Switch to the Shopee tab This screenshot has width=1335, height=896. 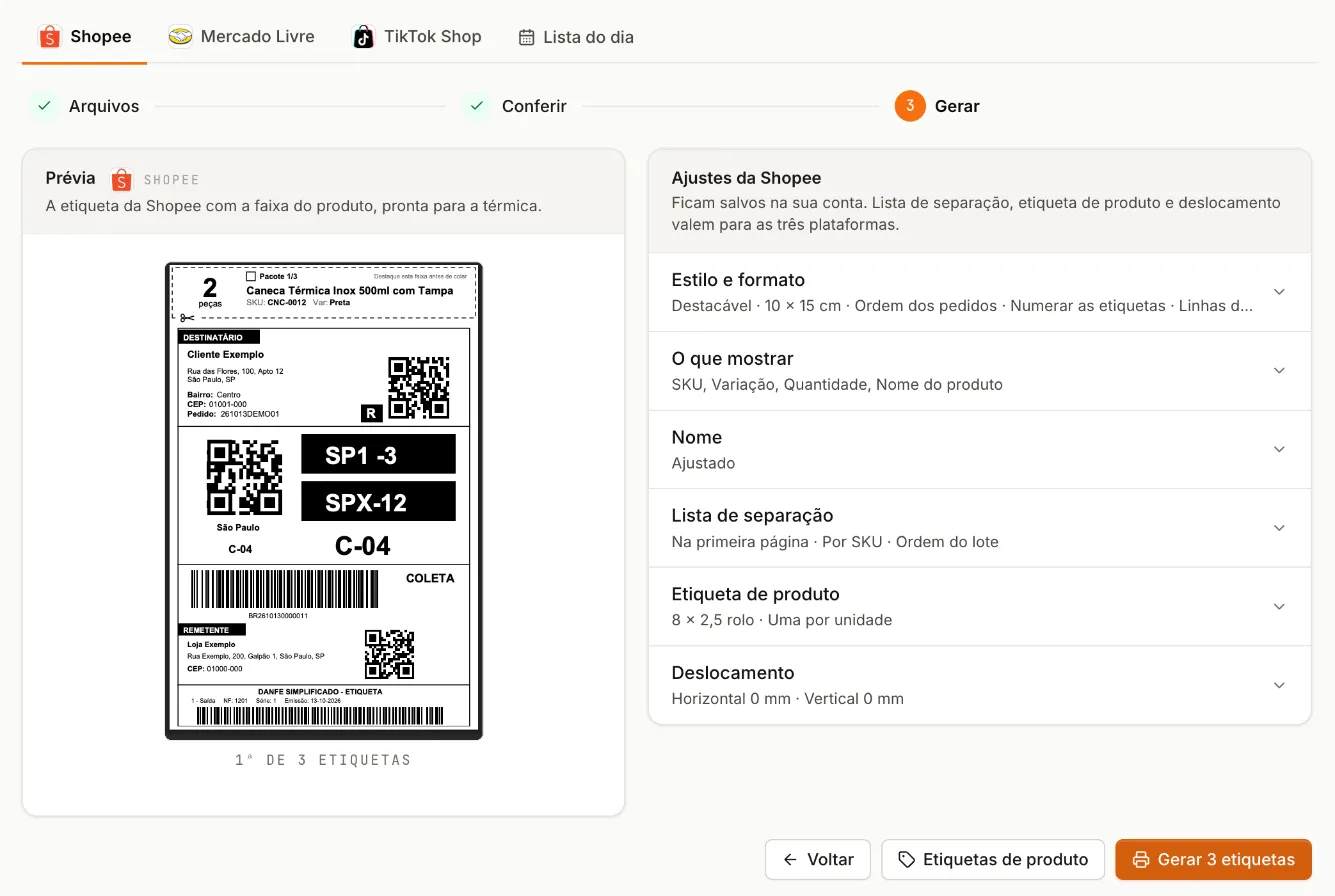pos(85,37)
